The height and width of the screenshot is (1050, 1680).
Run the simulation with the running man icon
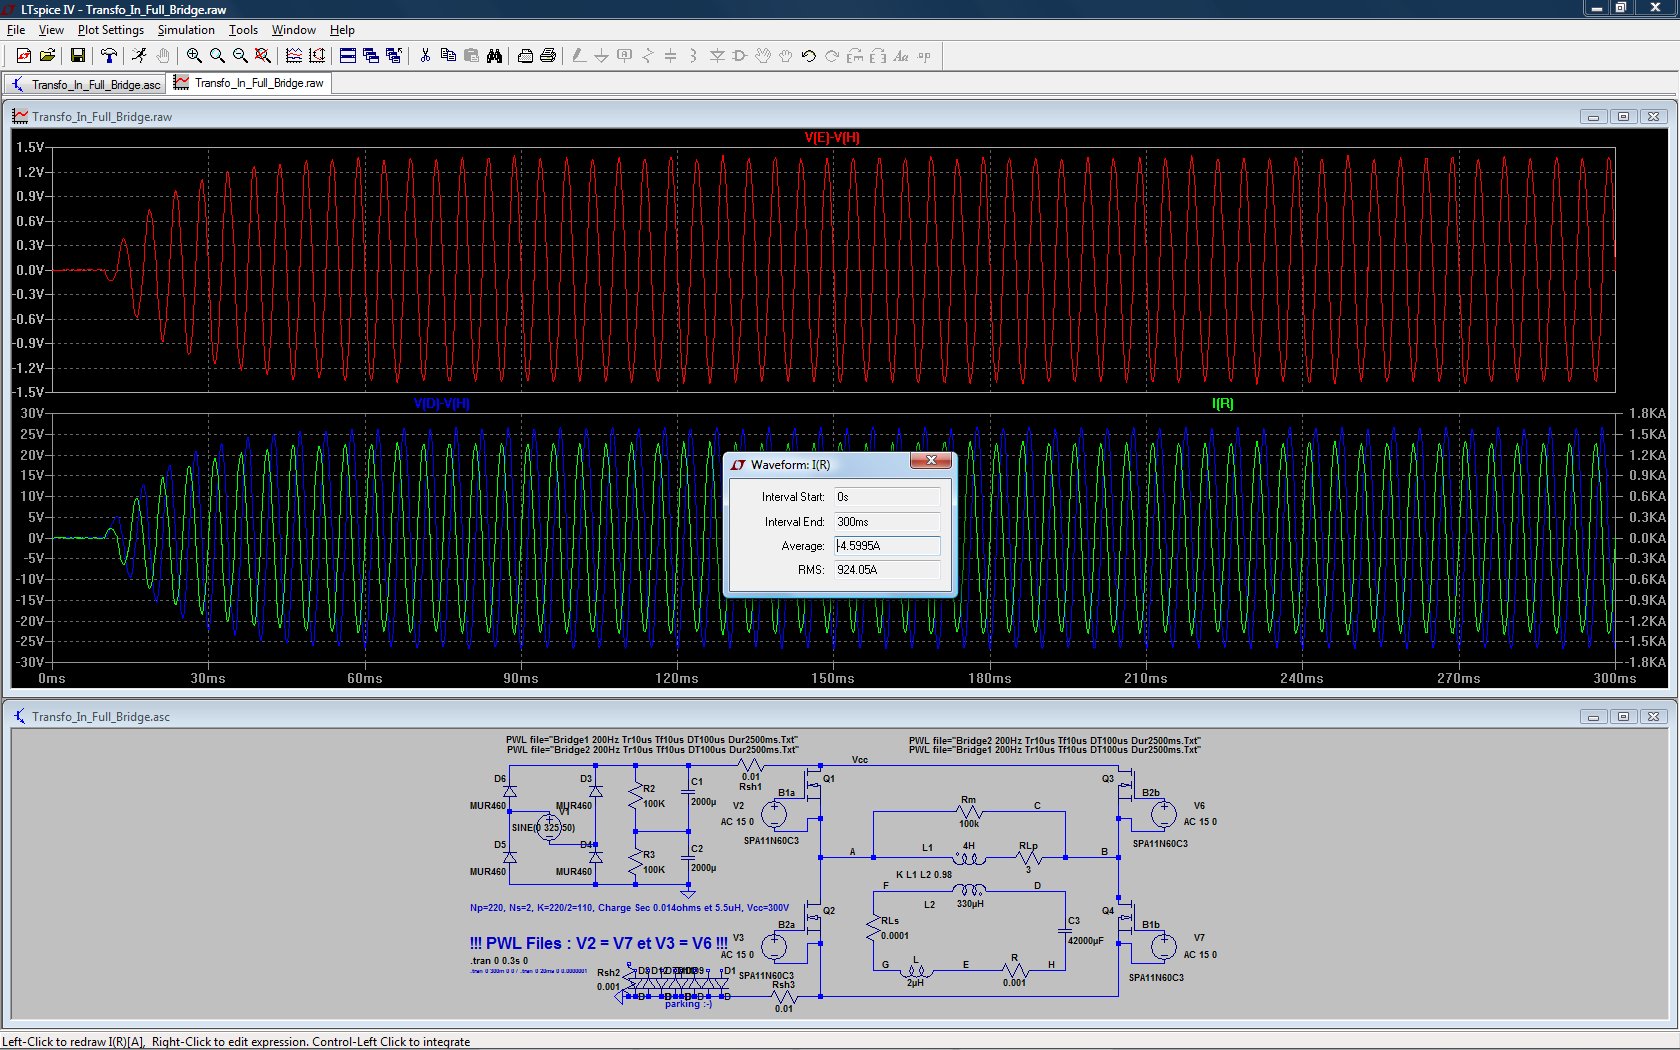tap(139, 56)
